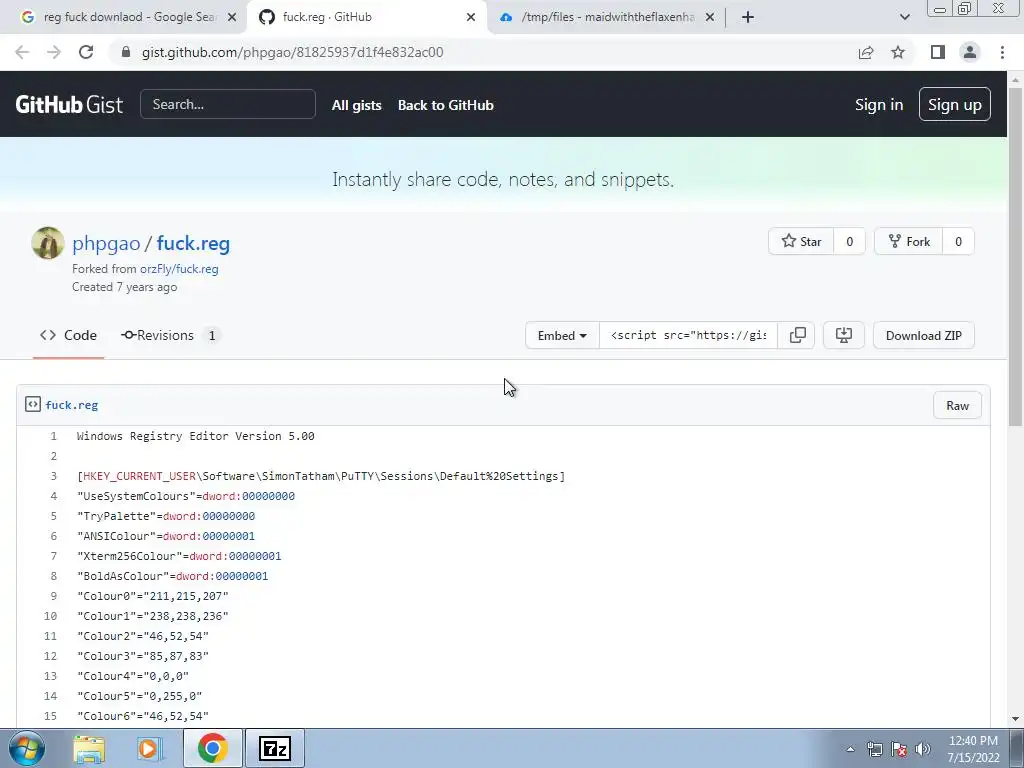
Task: Click the "UseSystemColours" line
Action: pos(185,496)
